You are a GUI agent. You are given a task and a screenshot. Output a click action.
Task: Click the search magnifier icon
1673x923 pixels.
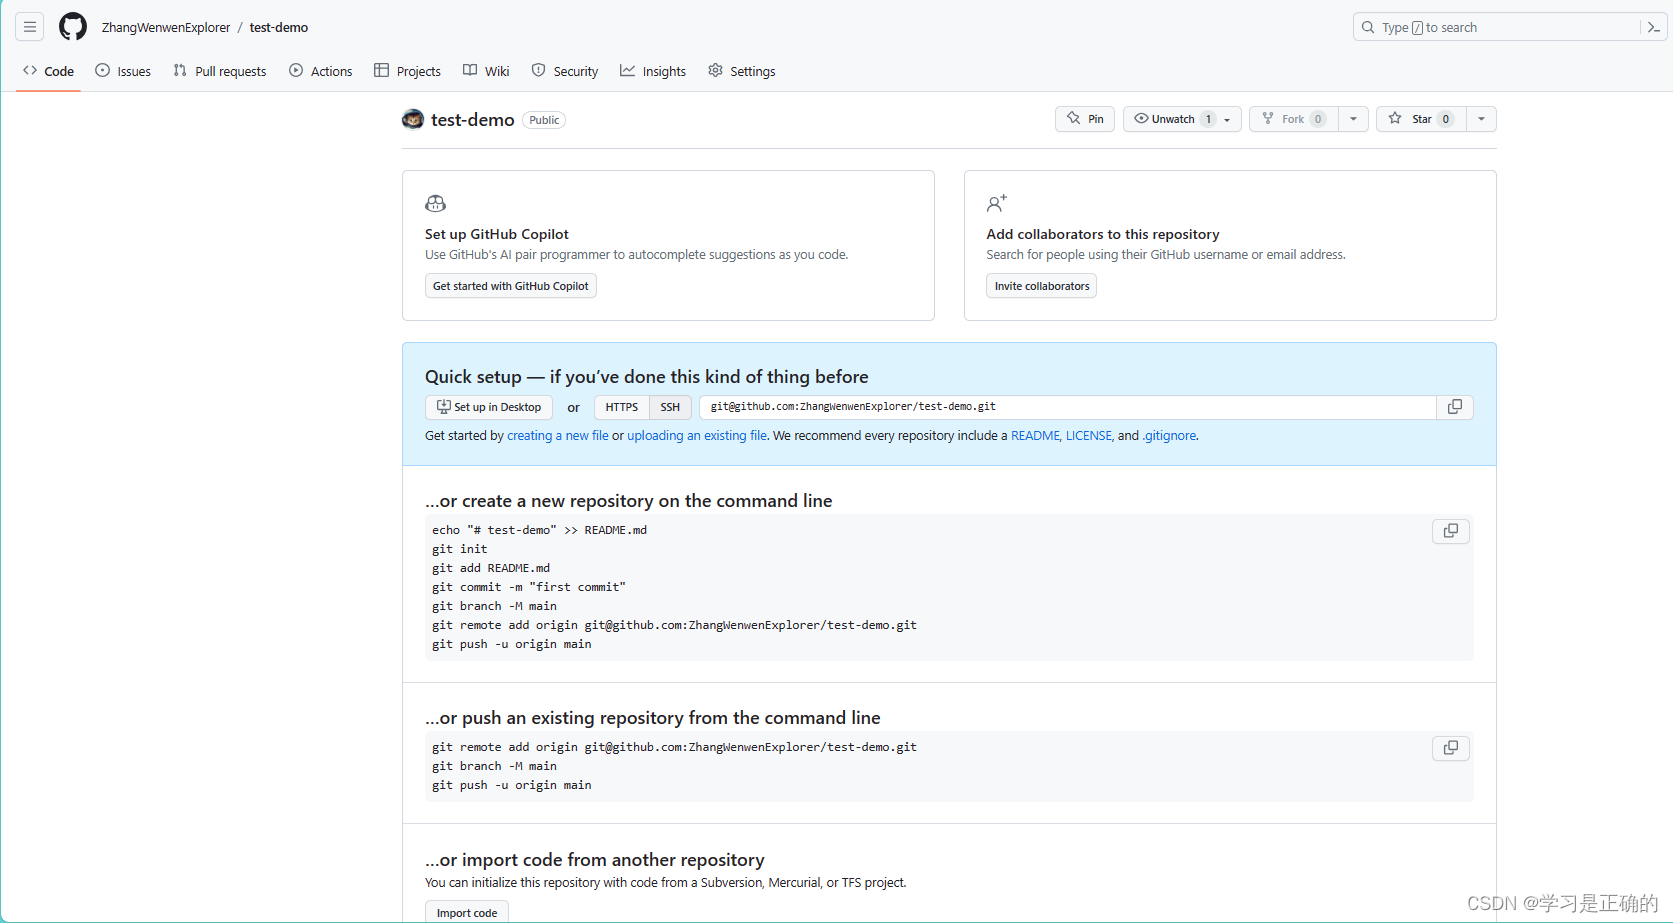tap(1368, 27)
